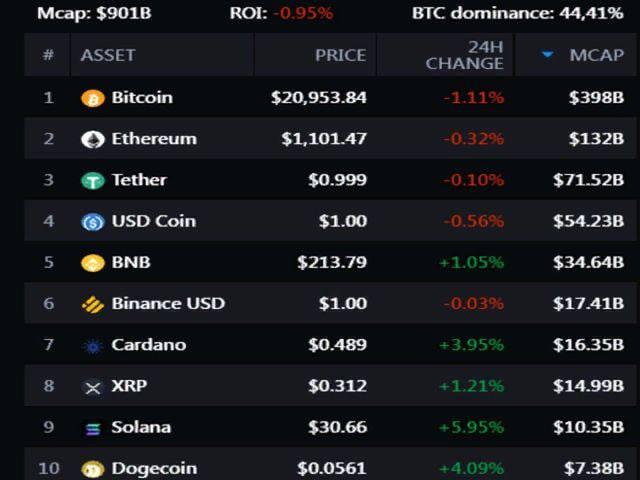Toggle MCAP sort arrow

(547, 54)
